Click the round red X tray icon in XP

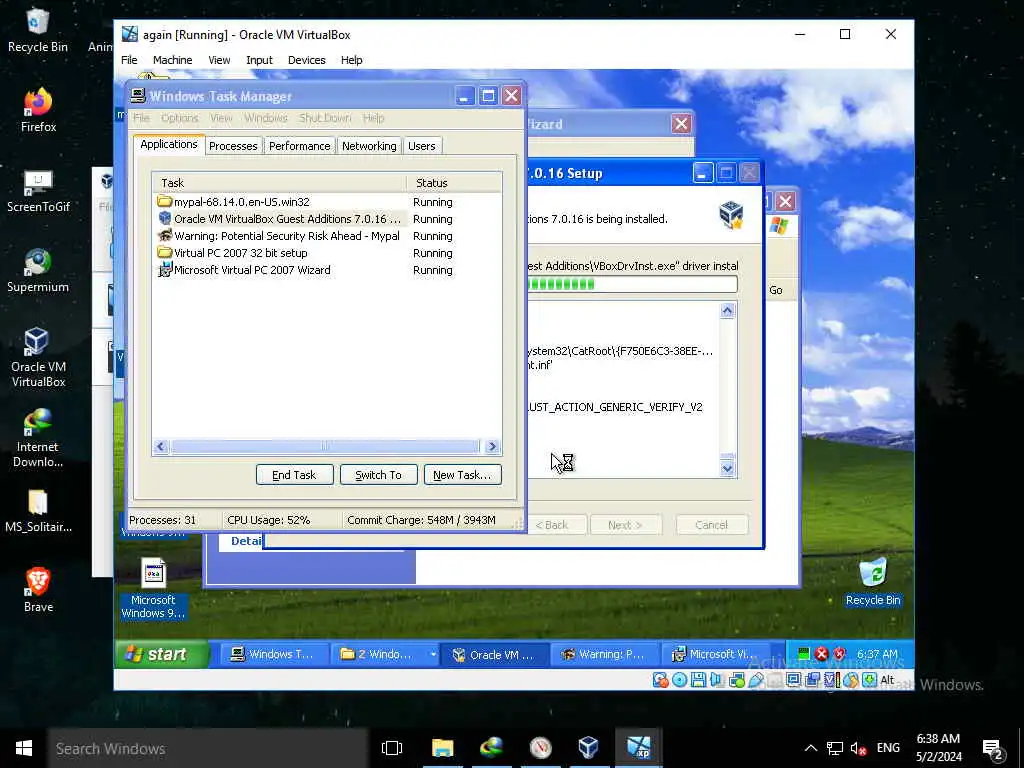click(x=822, y=654)
